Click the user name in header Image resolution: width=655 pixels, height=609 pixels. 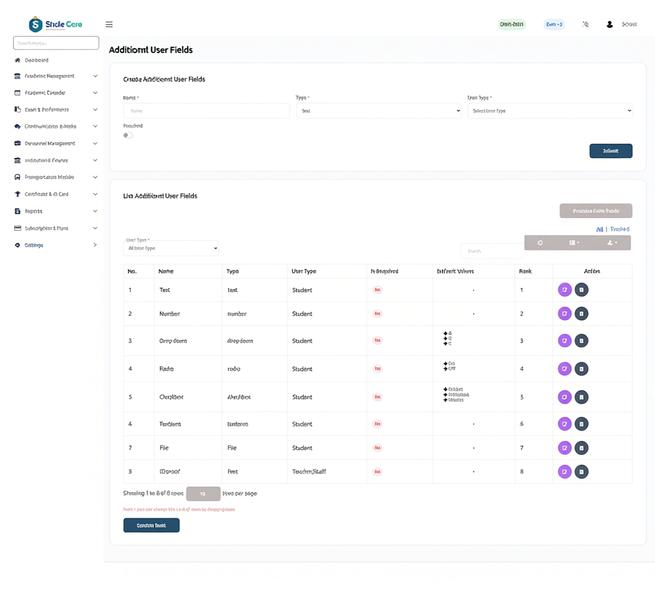(x=629, y=24)
